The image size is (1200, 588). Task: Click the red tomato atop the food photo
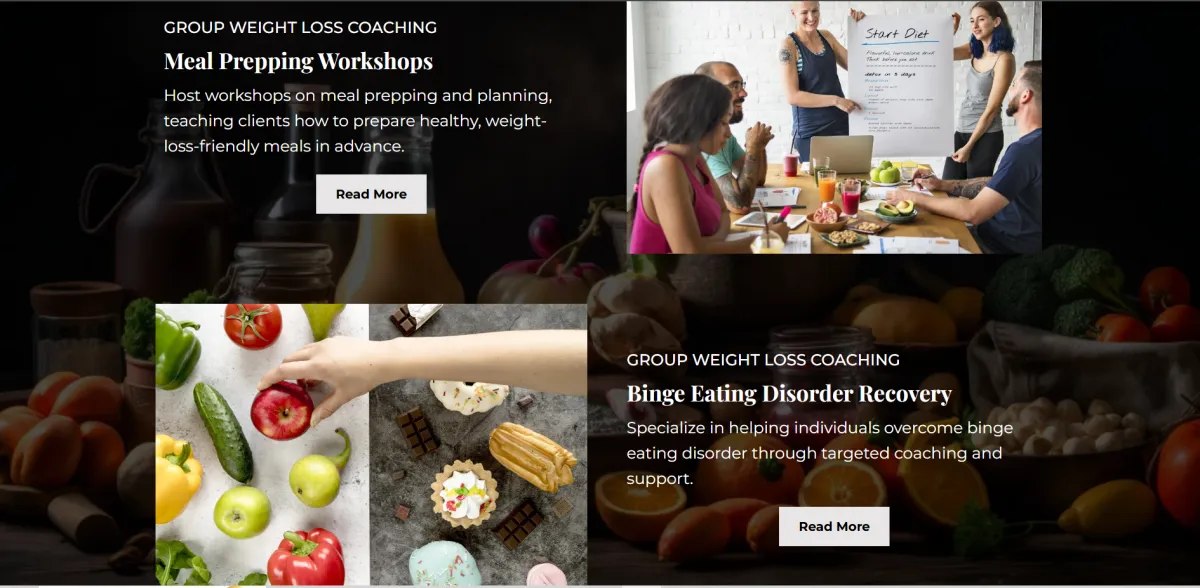252,325
